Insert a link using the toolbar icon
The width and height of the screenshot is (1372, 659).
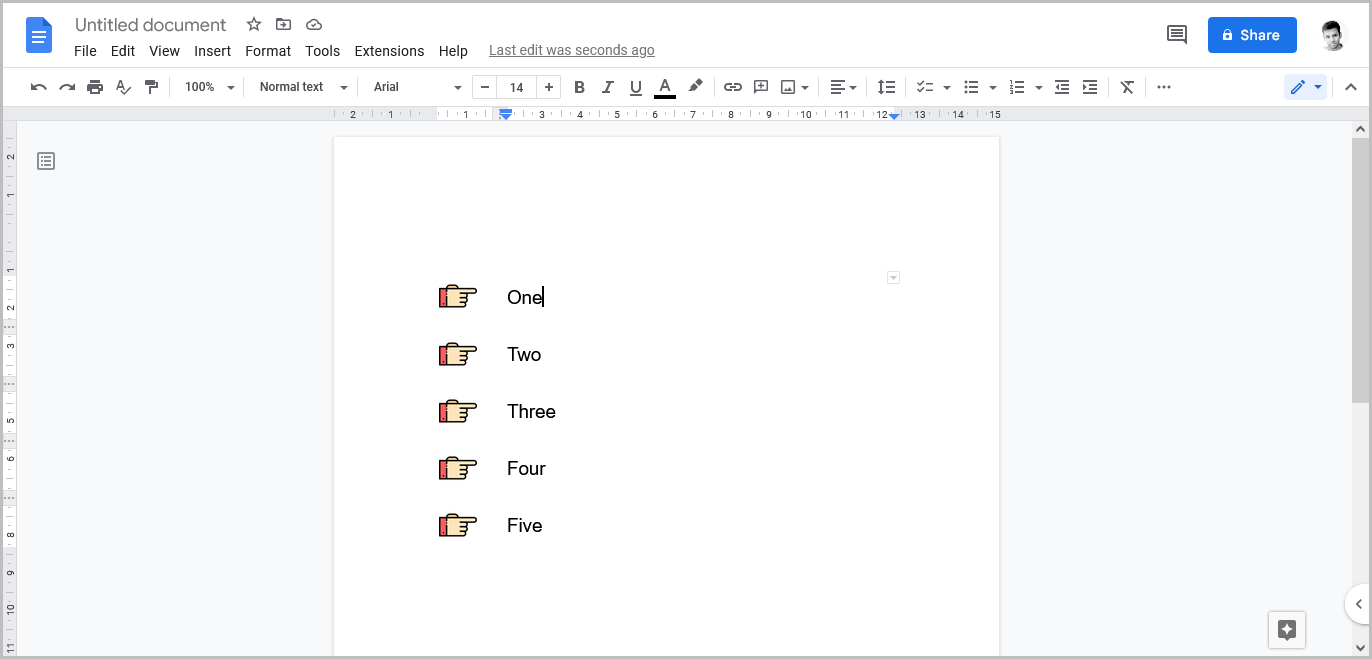point(732,87)
